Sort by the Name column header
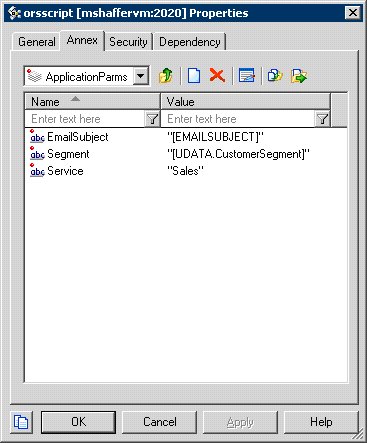Screen dimensions: 367x443 click(92, 101)
